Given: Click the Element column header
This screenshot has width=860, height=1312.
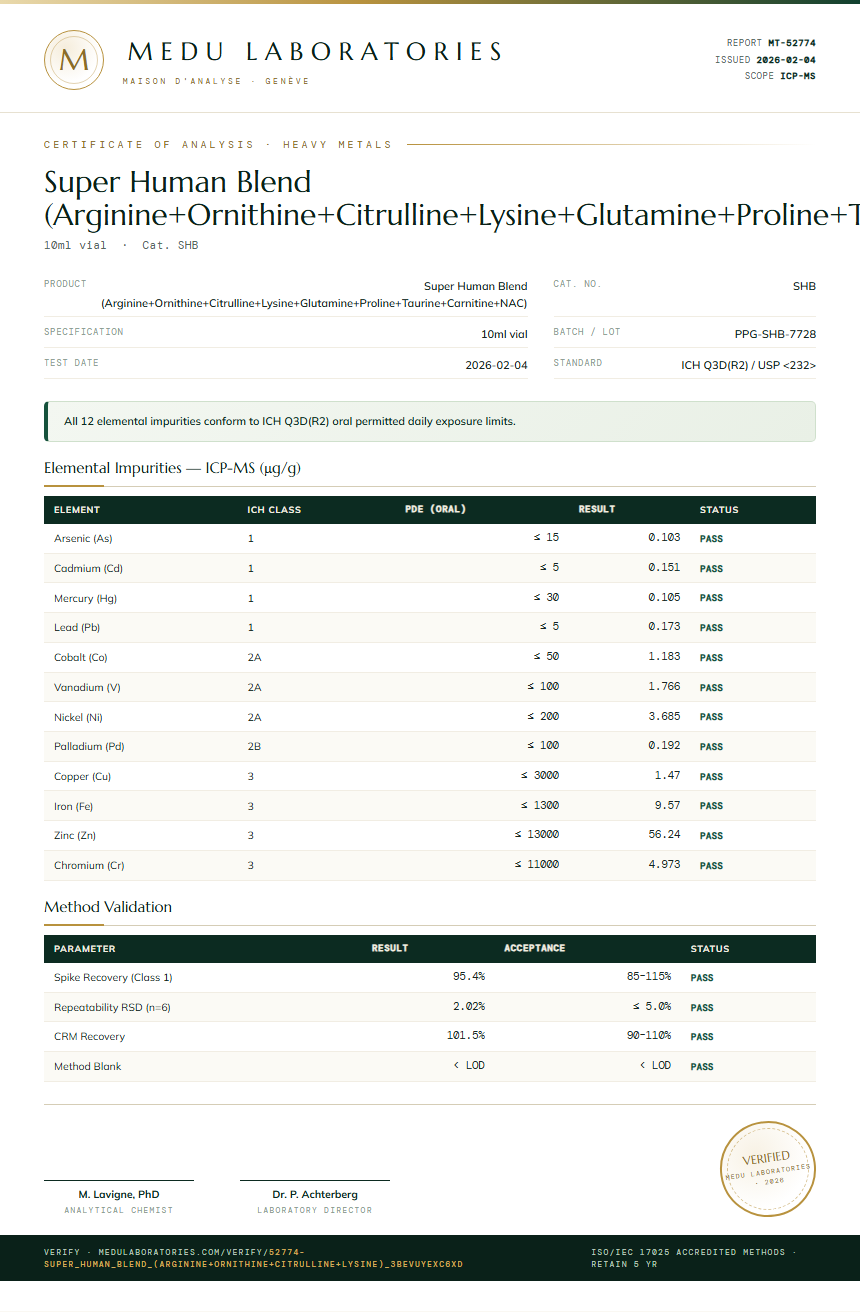Looking at the screenshot, I should (x=77, y=510).
